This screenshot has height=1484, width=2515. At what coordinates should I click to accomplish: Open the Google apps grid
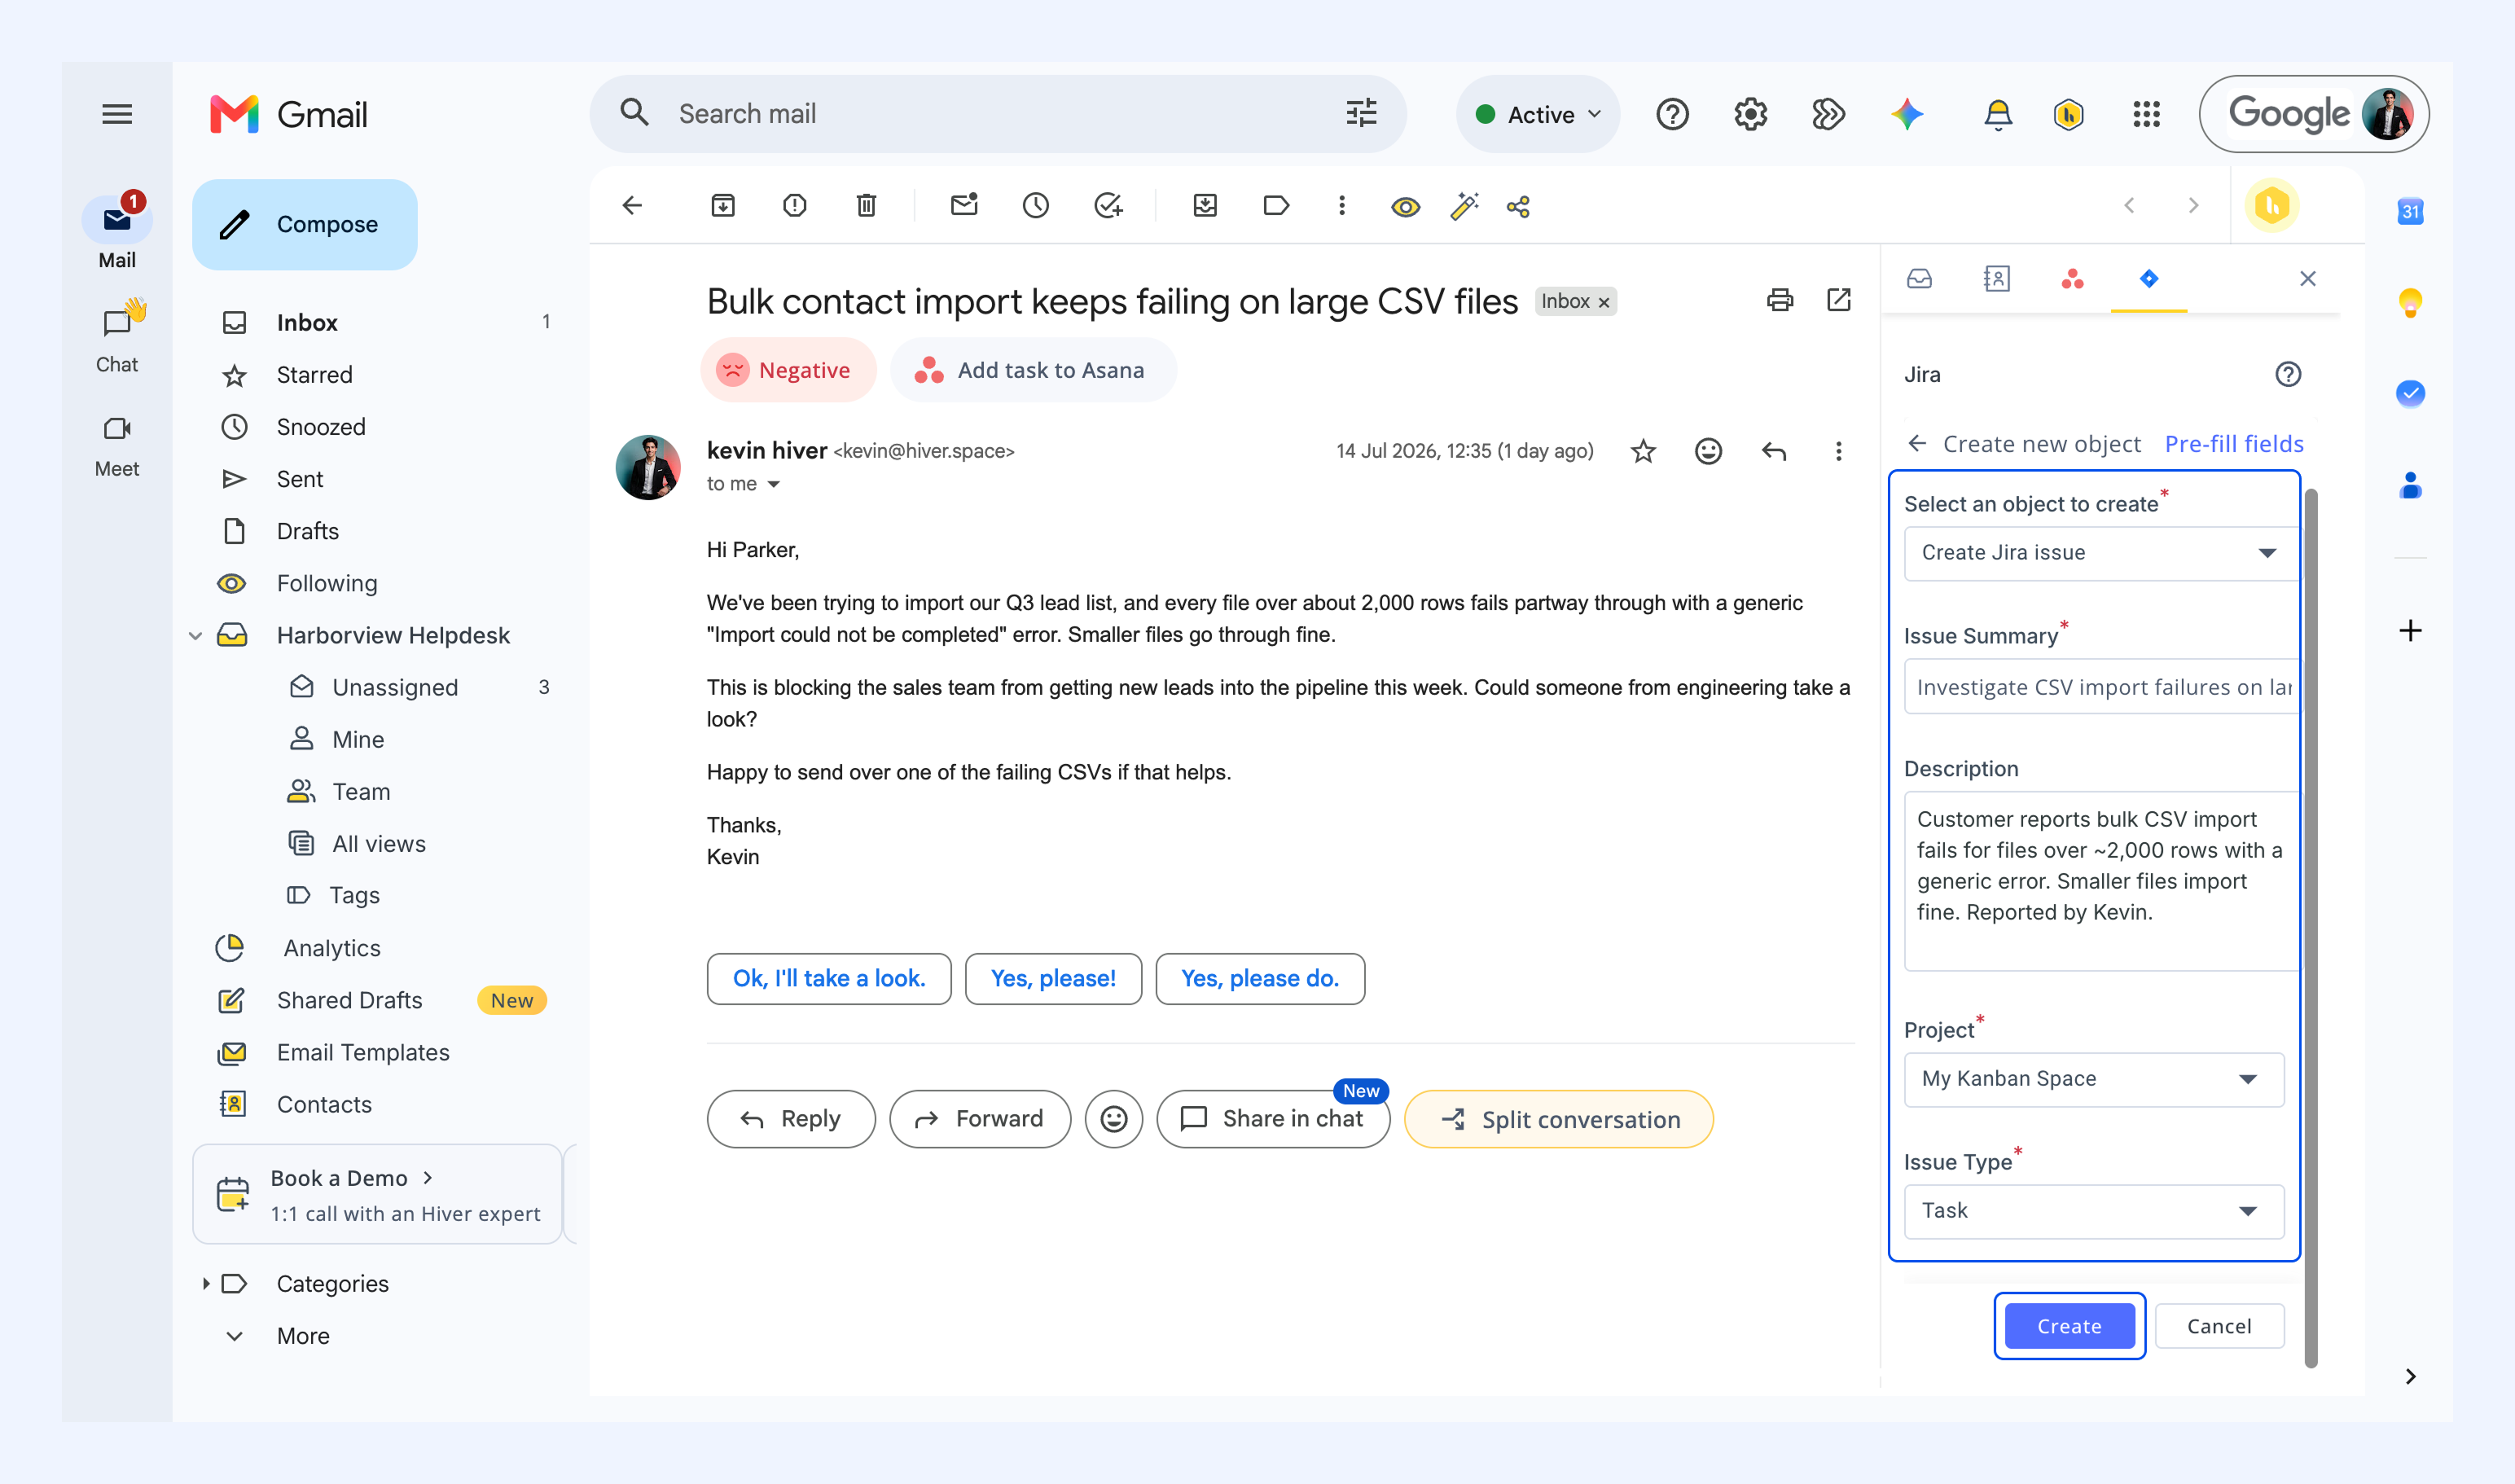[x=2146, y=114]
